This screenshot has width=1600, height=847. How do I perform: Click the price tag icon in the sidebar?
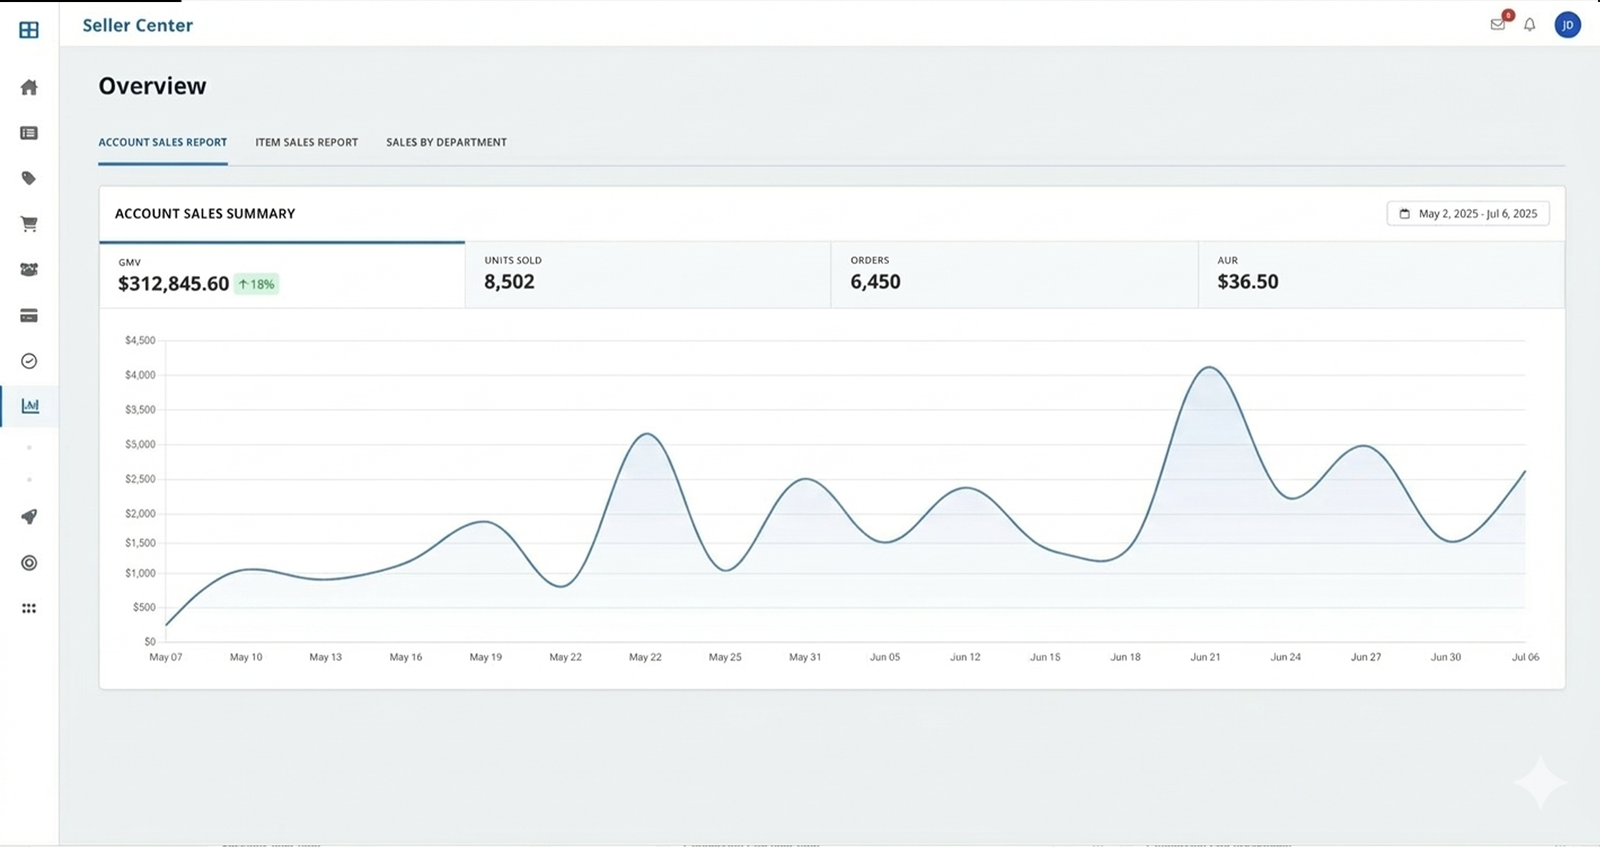tap(29, 178)
